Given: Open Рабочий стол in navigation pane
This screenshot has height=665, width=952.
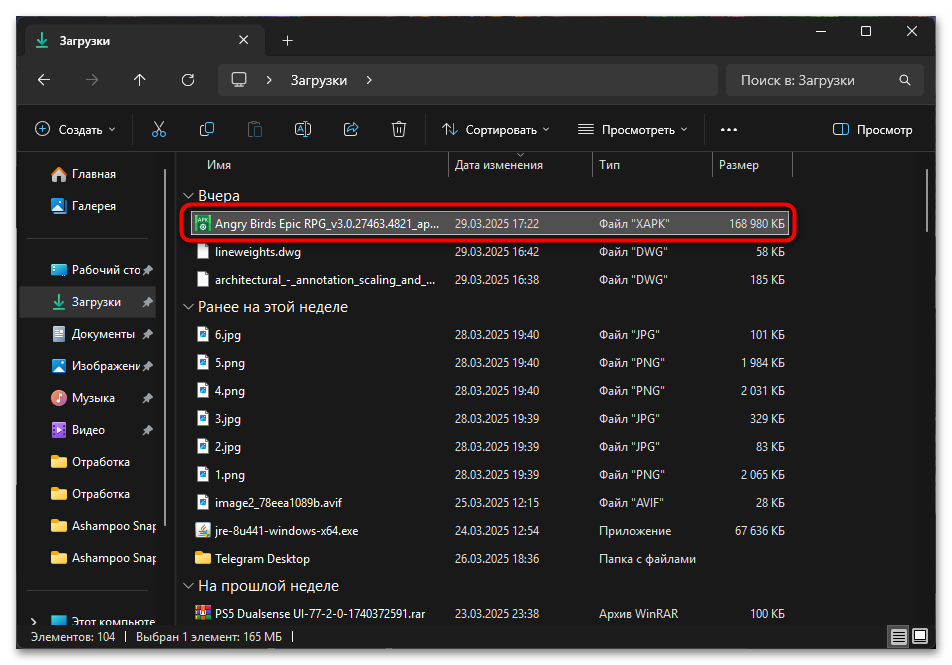Looking at the screenshot, I should (88, 270).
